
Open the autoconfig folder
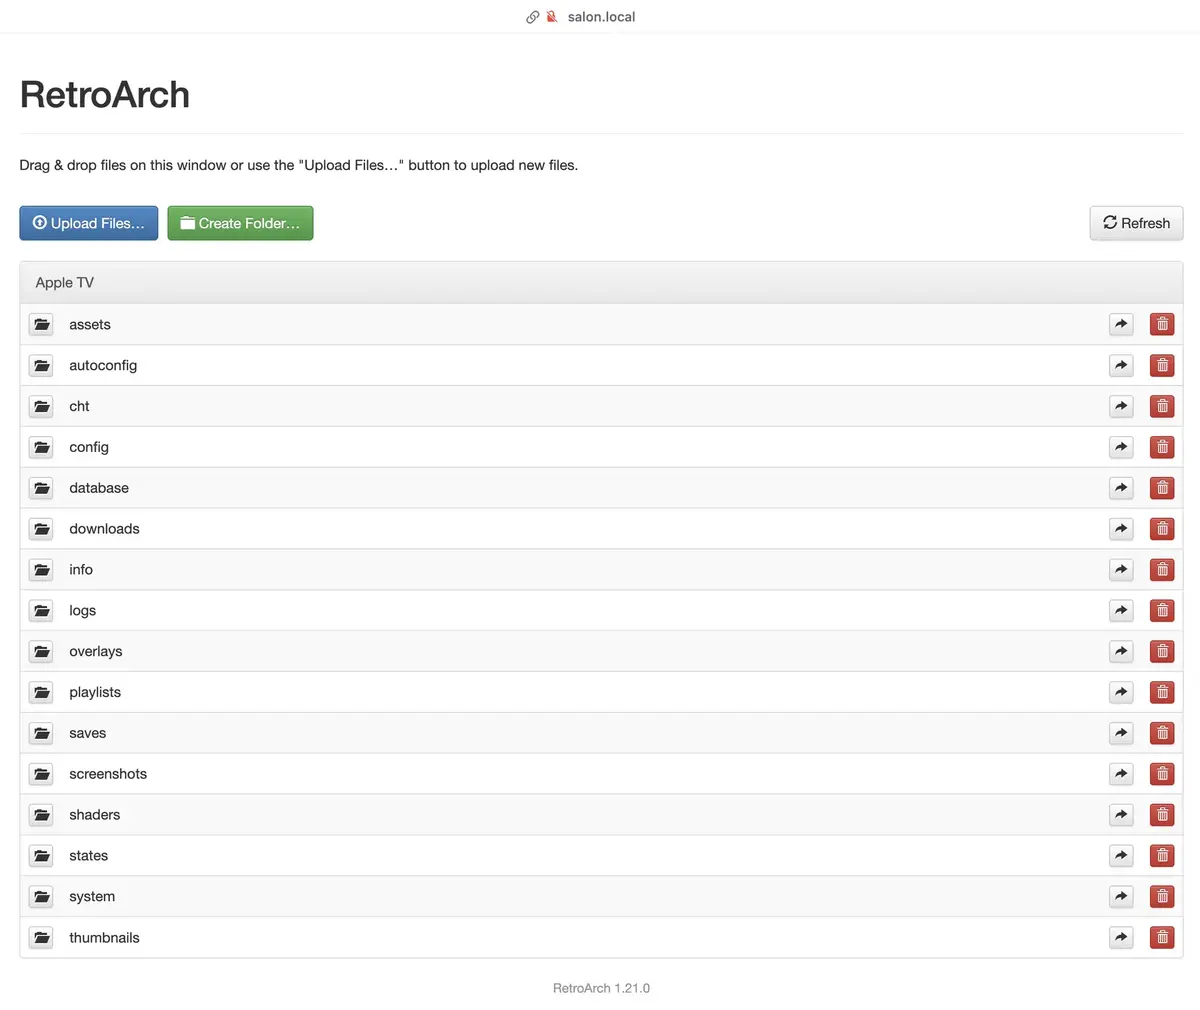pos(103,365)
